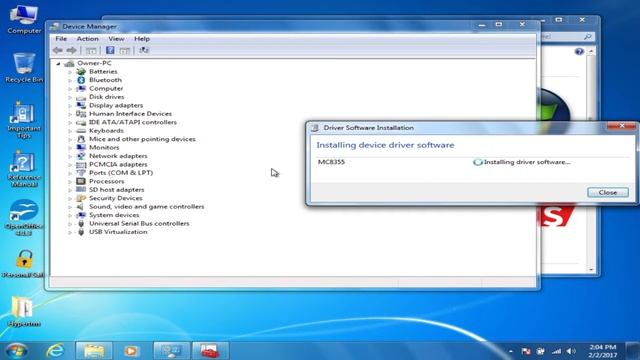
Task: Open the Hyperterm folder on desktop
Action: coord(24,311)
